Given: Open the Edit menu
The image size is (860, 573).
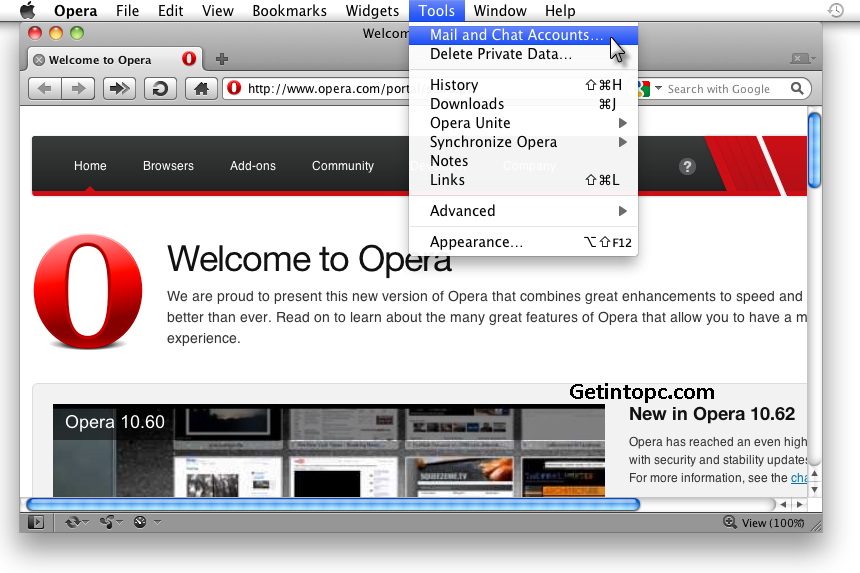Looking at the screenshot, I should click(171, 10).
